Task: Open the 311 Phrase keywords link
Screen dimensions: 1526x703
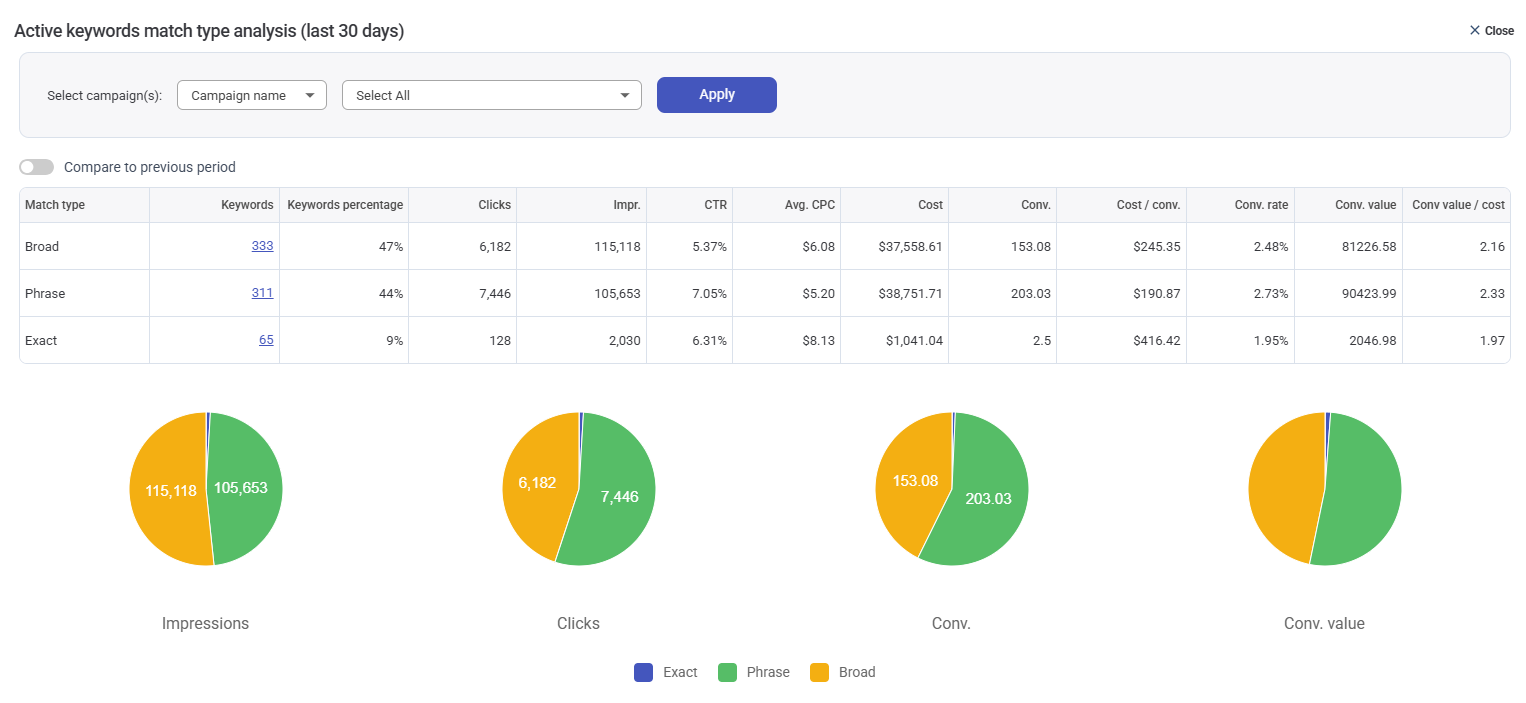Action: pyautogui.click(x=262, y=293)
